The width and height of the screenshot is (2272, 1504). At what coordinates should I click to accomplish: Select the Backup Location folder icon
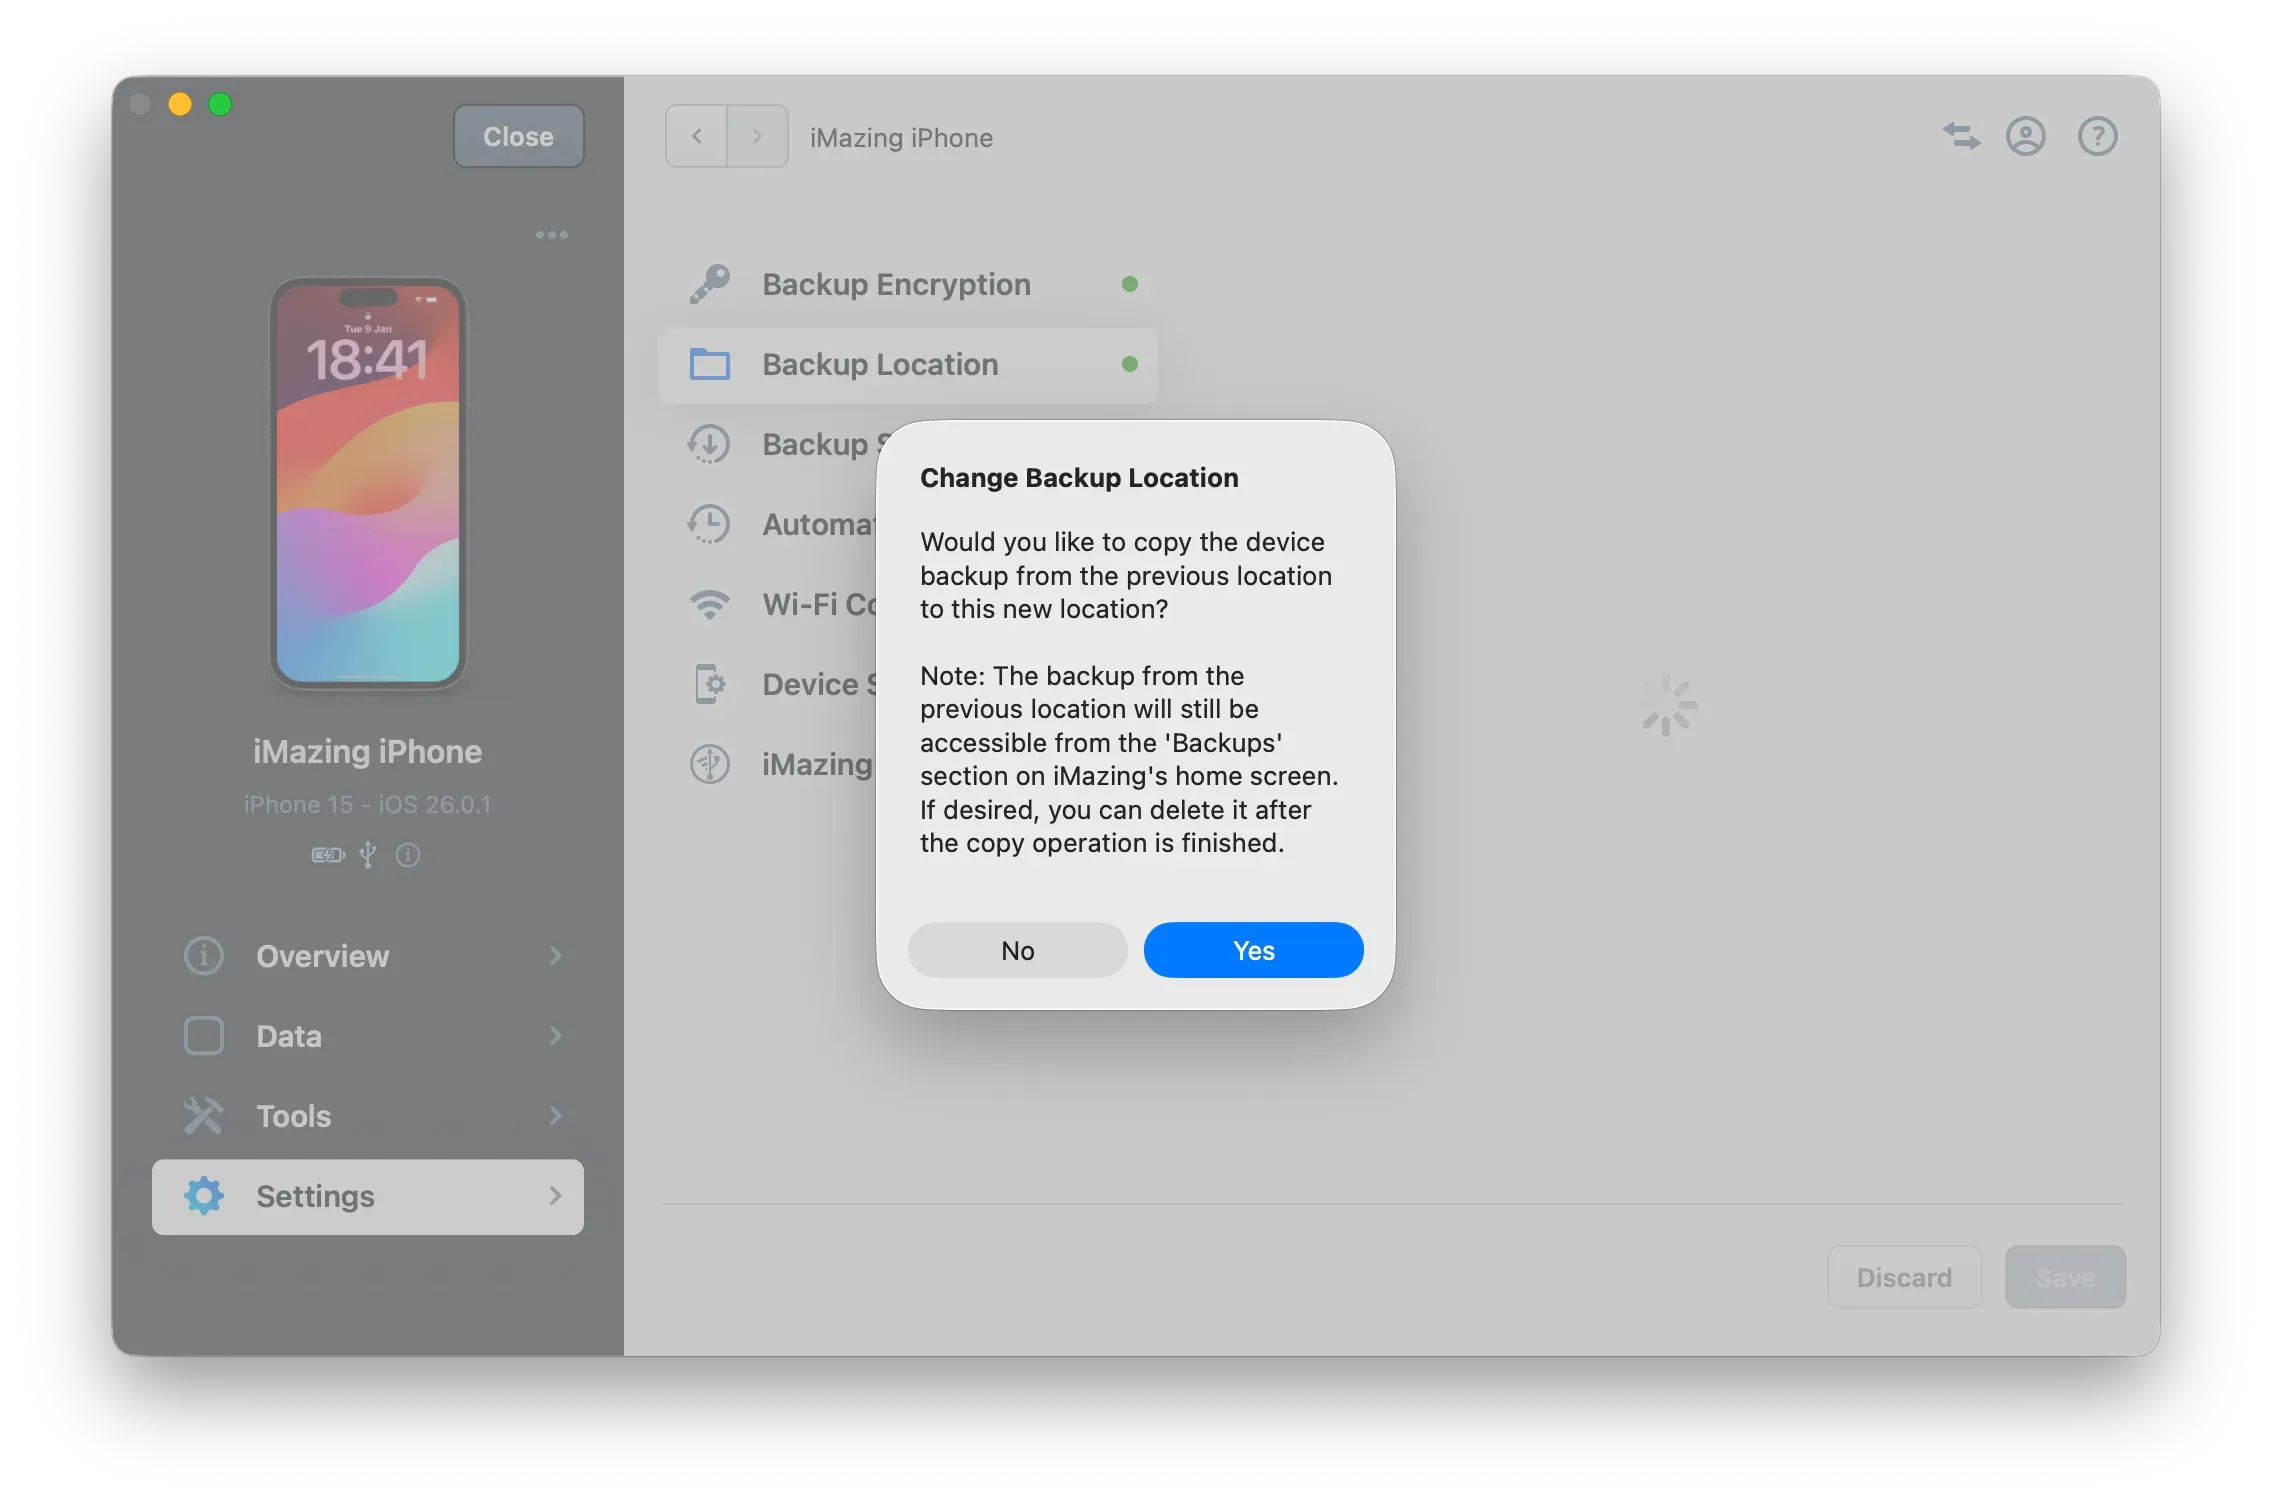coord(710,364)
